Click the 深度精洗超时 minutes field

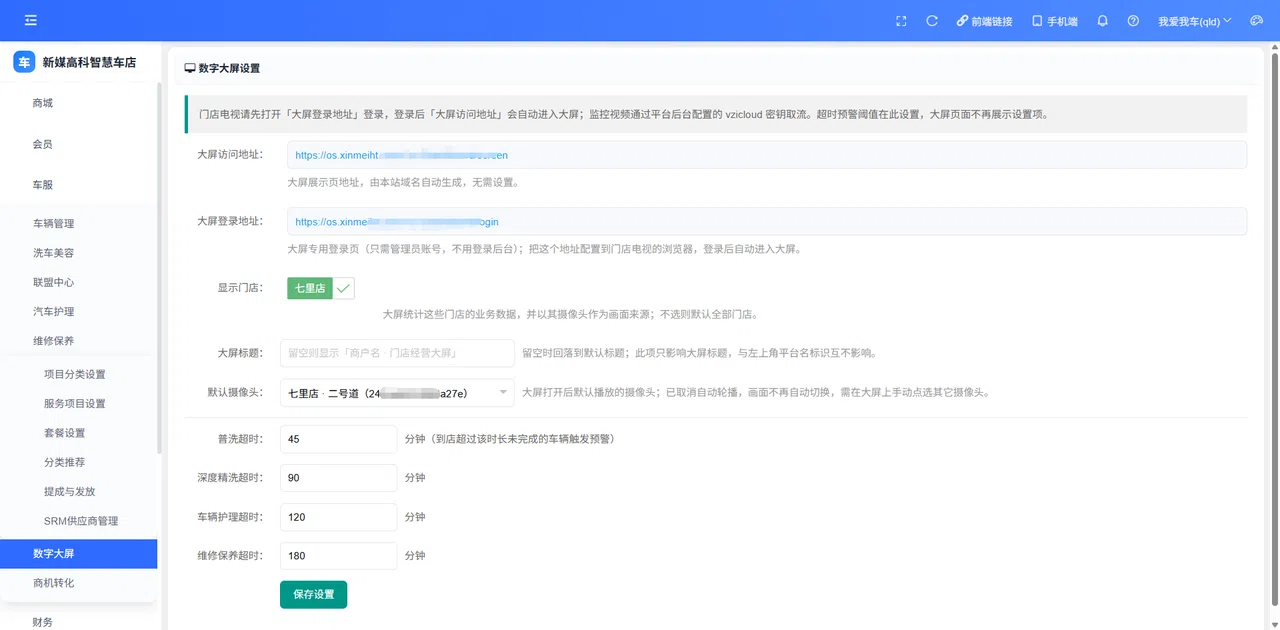[x=339, y=478]
